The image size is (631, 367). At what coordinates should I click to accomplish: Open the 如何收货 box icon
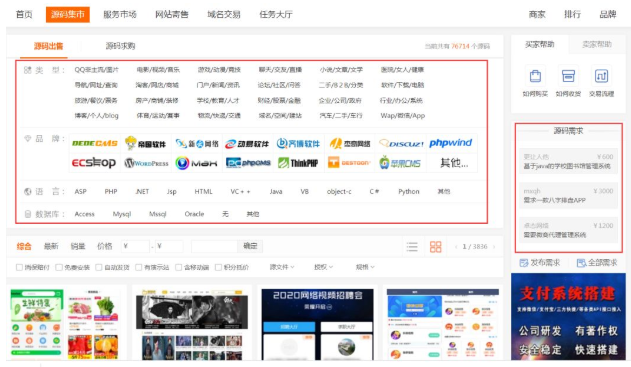click(568, 76)
